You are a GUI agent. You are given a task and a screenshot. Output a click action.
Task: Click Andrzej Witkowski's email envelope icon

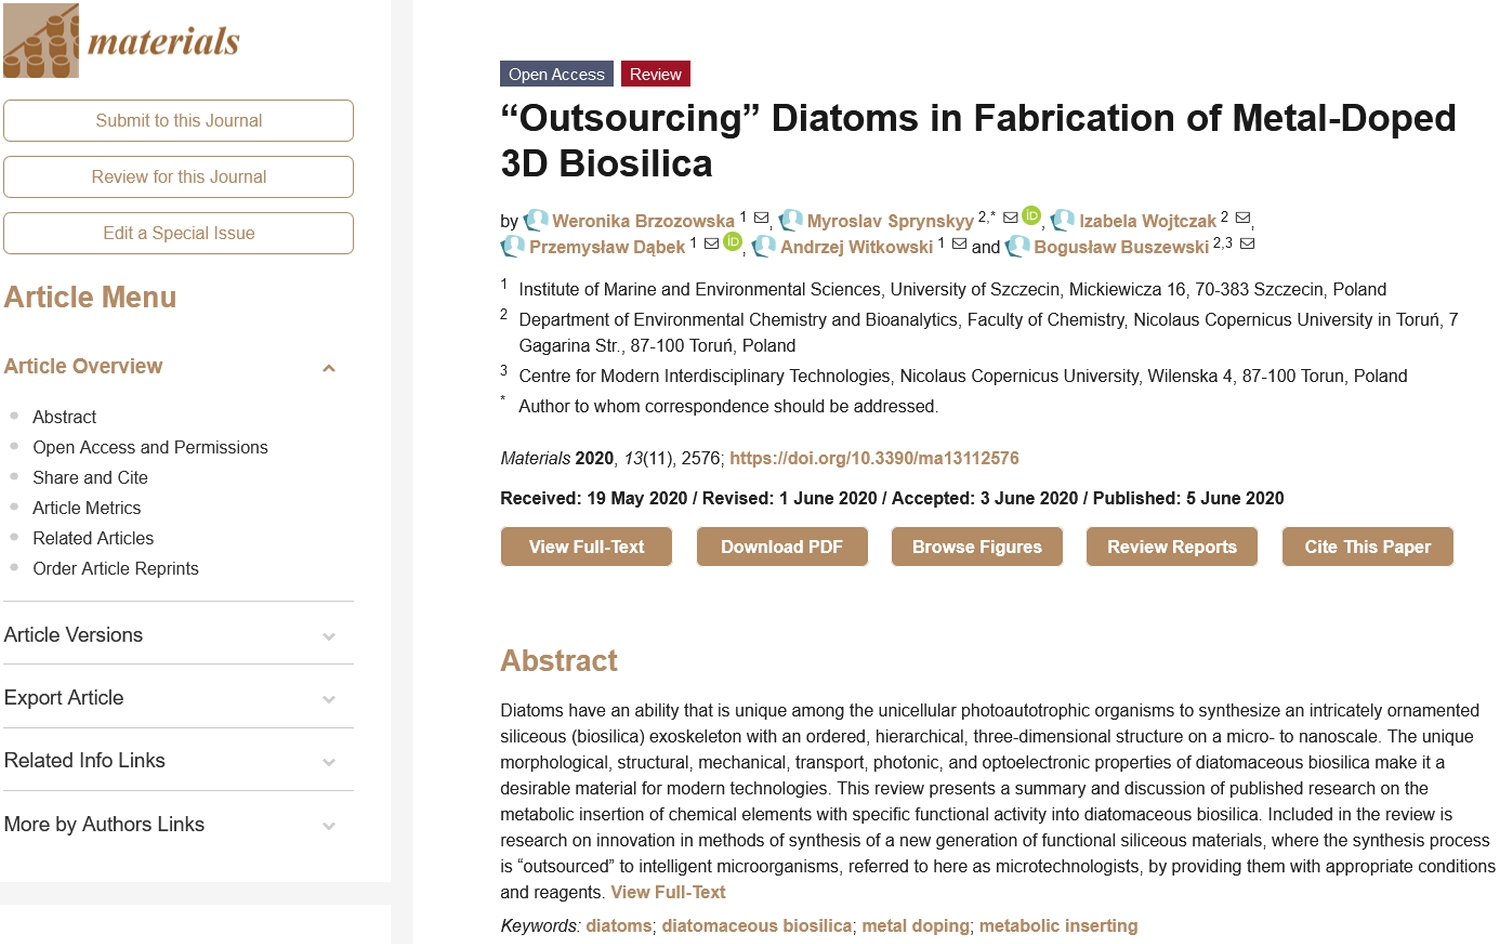click(959, 243)
